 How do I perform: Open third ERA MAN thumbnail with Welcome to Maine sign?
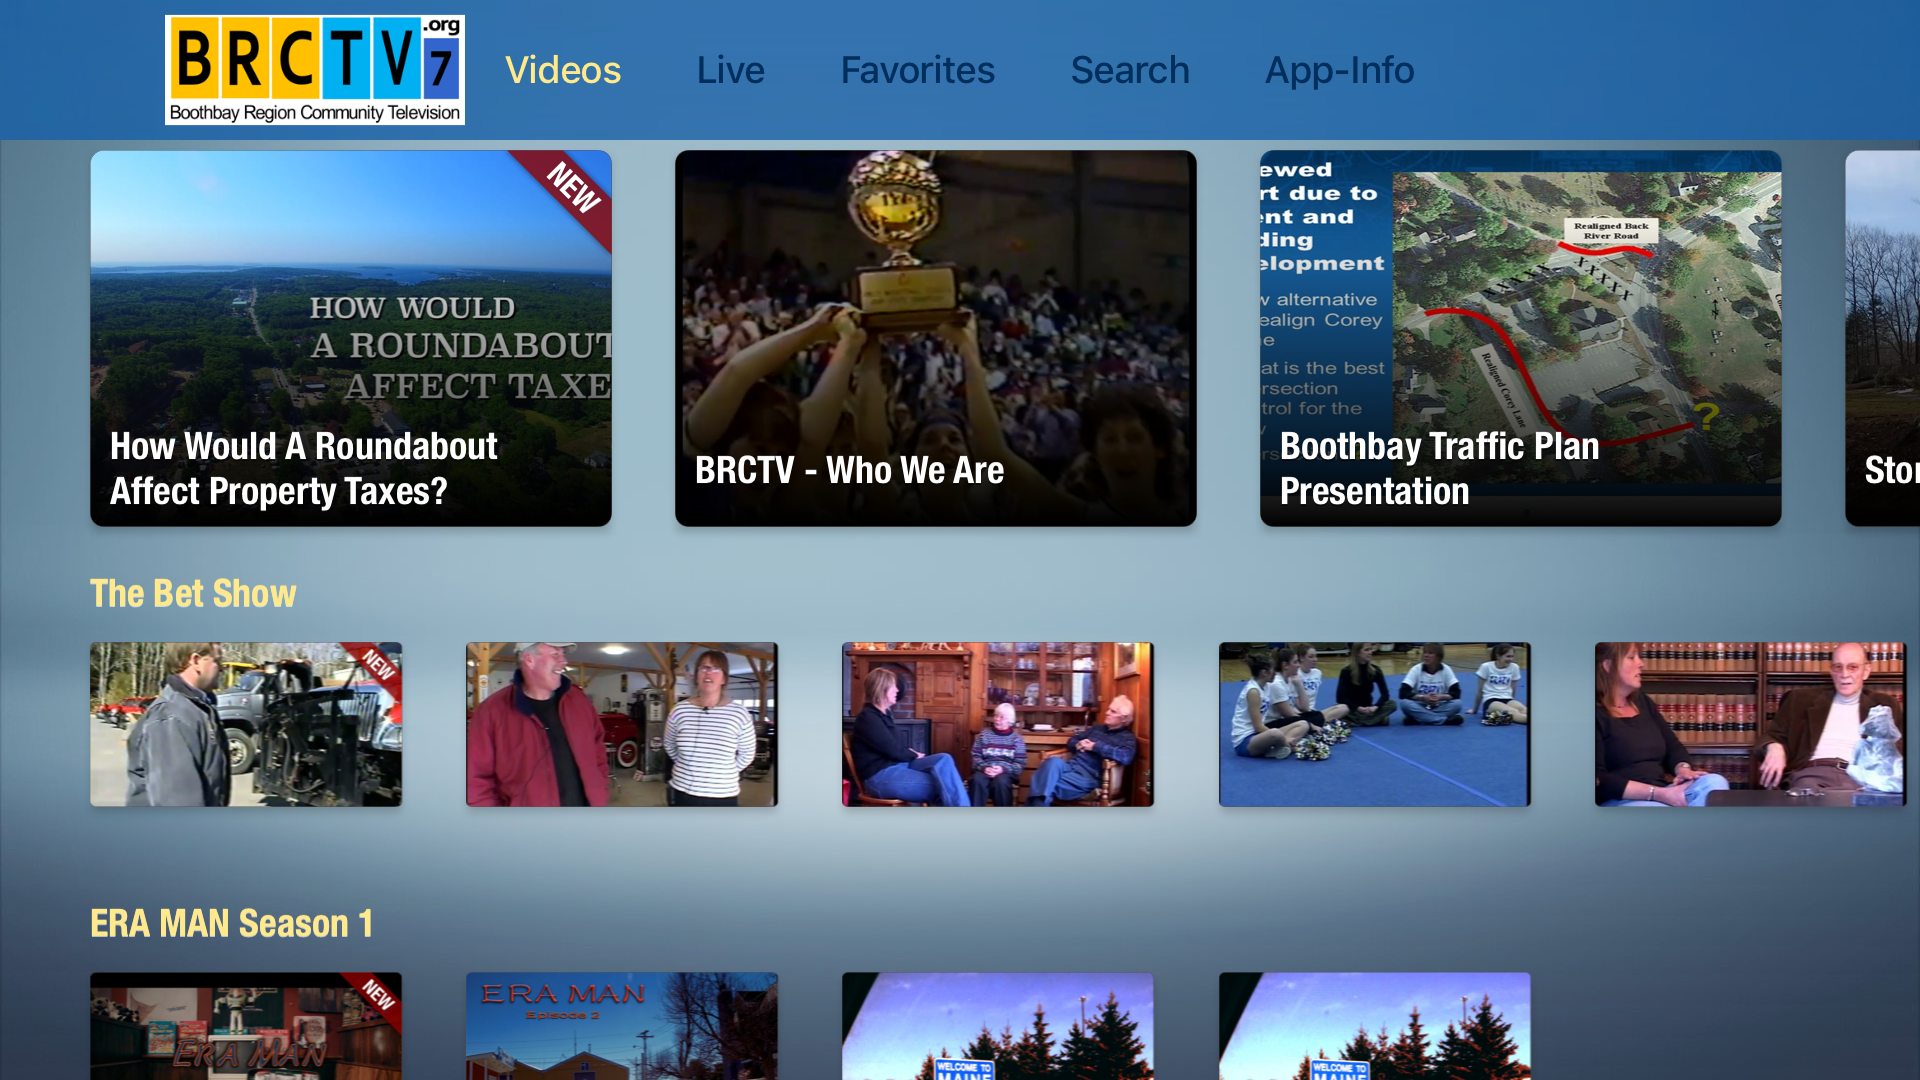coord(998,1026)
